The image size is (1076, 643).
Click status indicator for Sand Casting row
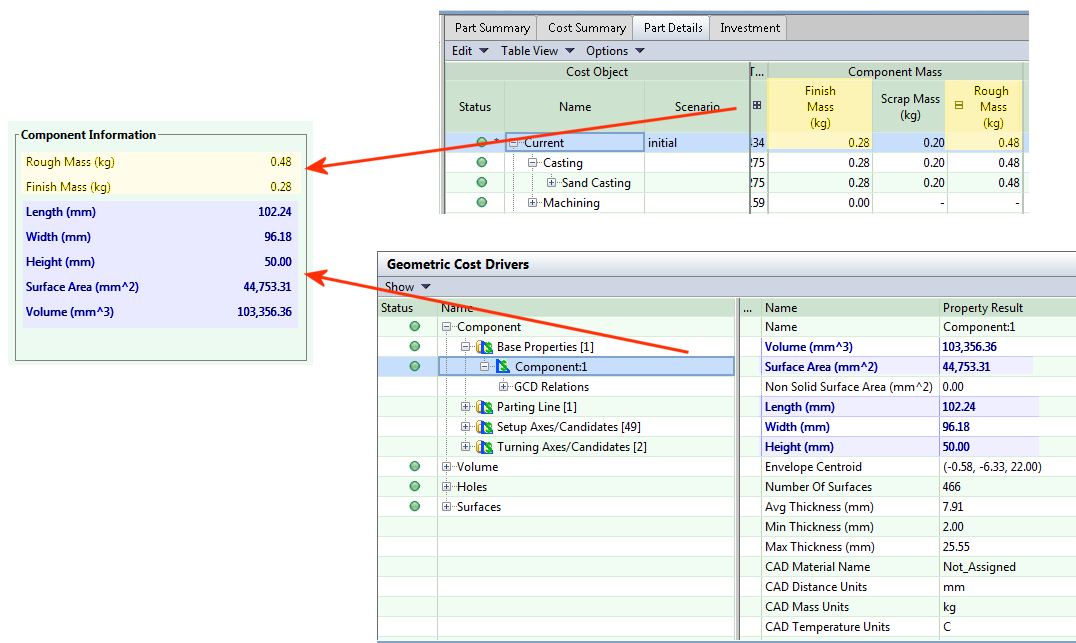click(481, 183)
